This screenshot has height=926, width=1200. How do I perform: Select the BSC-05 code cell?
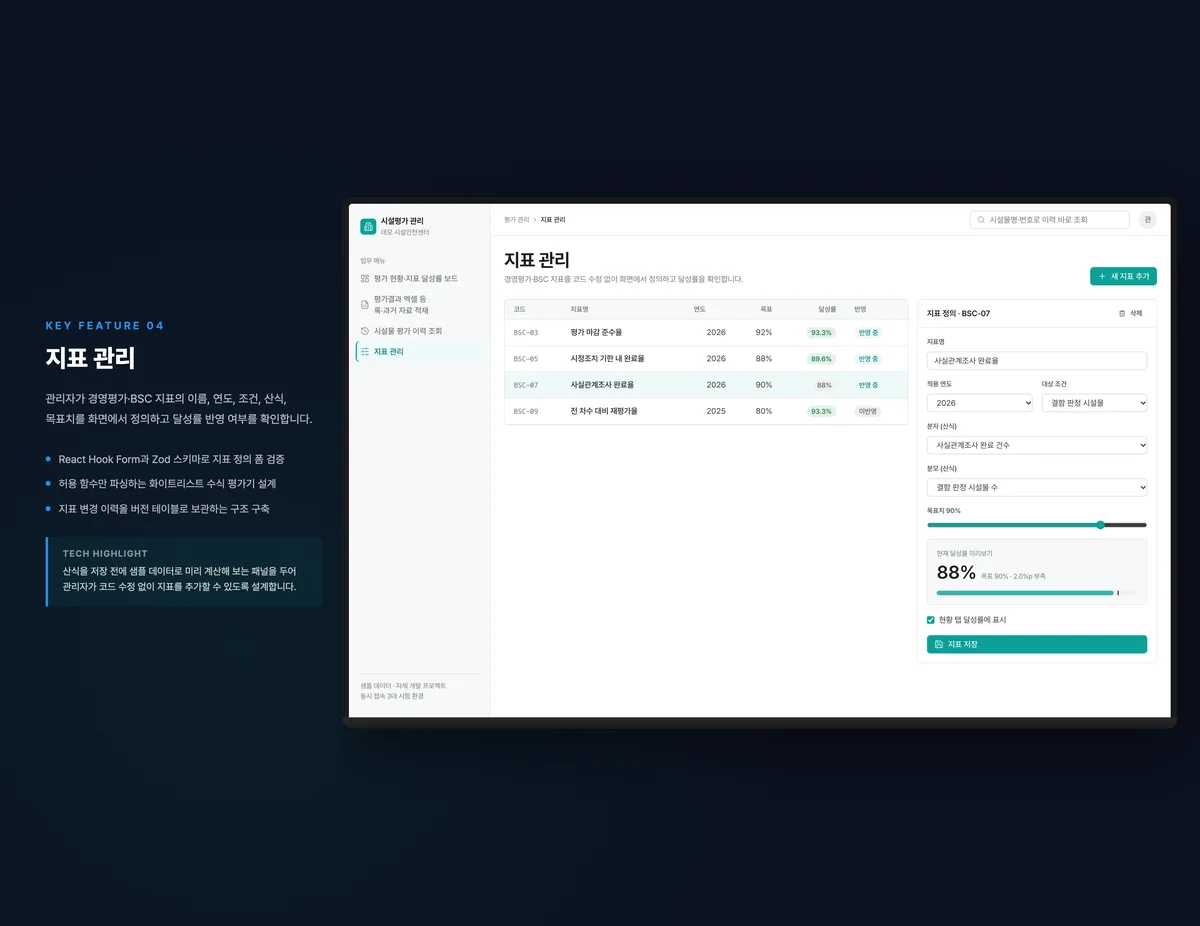[x=526, y=359]
